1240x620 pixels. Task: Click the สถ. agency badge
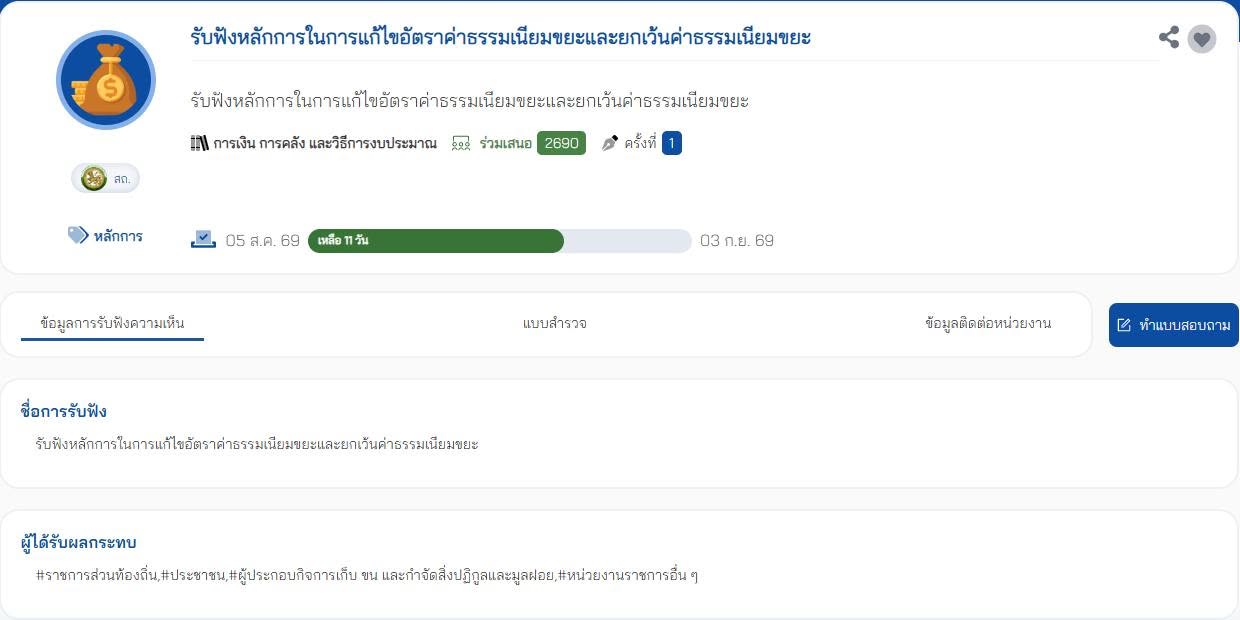click(x=106, y=178)
